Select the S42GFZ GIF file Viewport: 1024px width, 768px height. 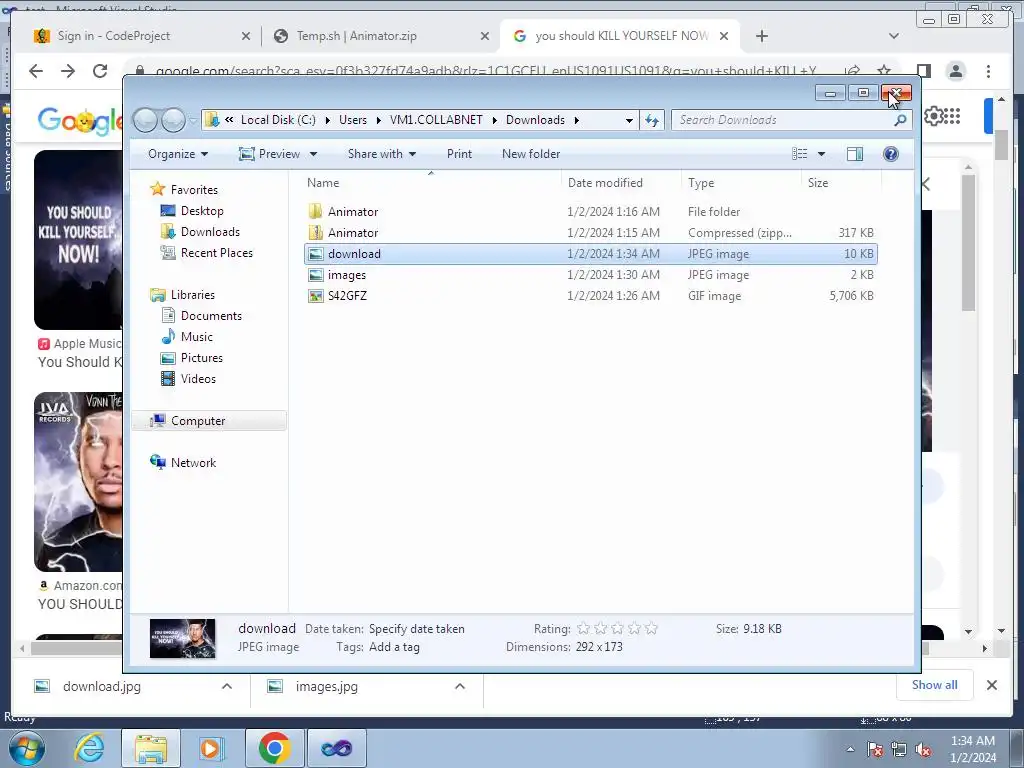click(x=590, y=296)
